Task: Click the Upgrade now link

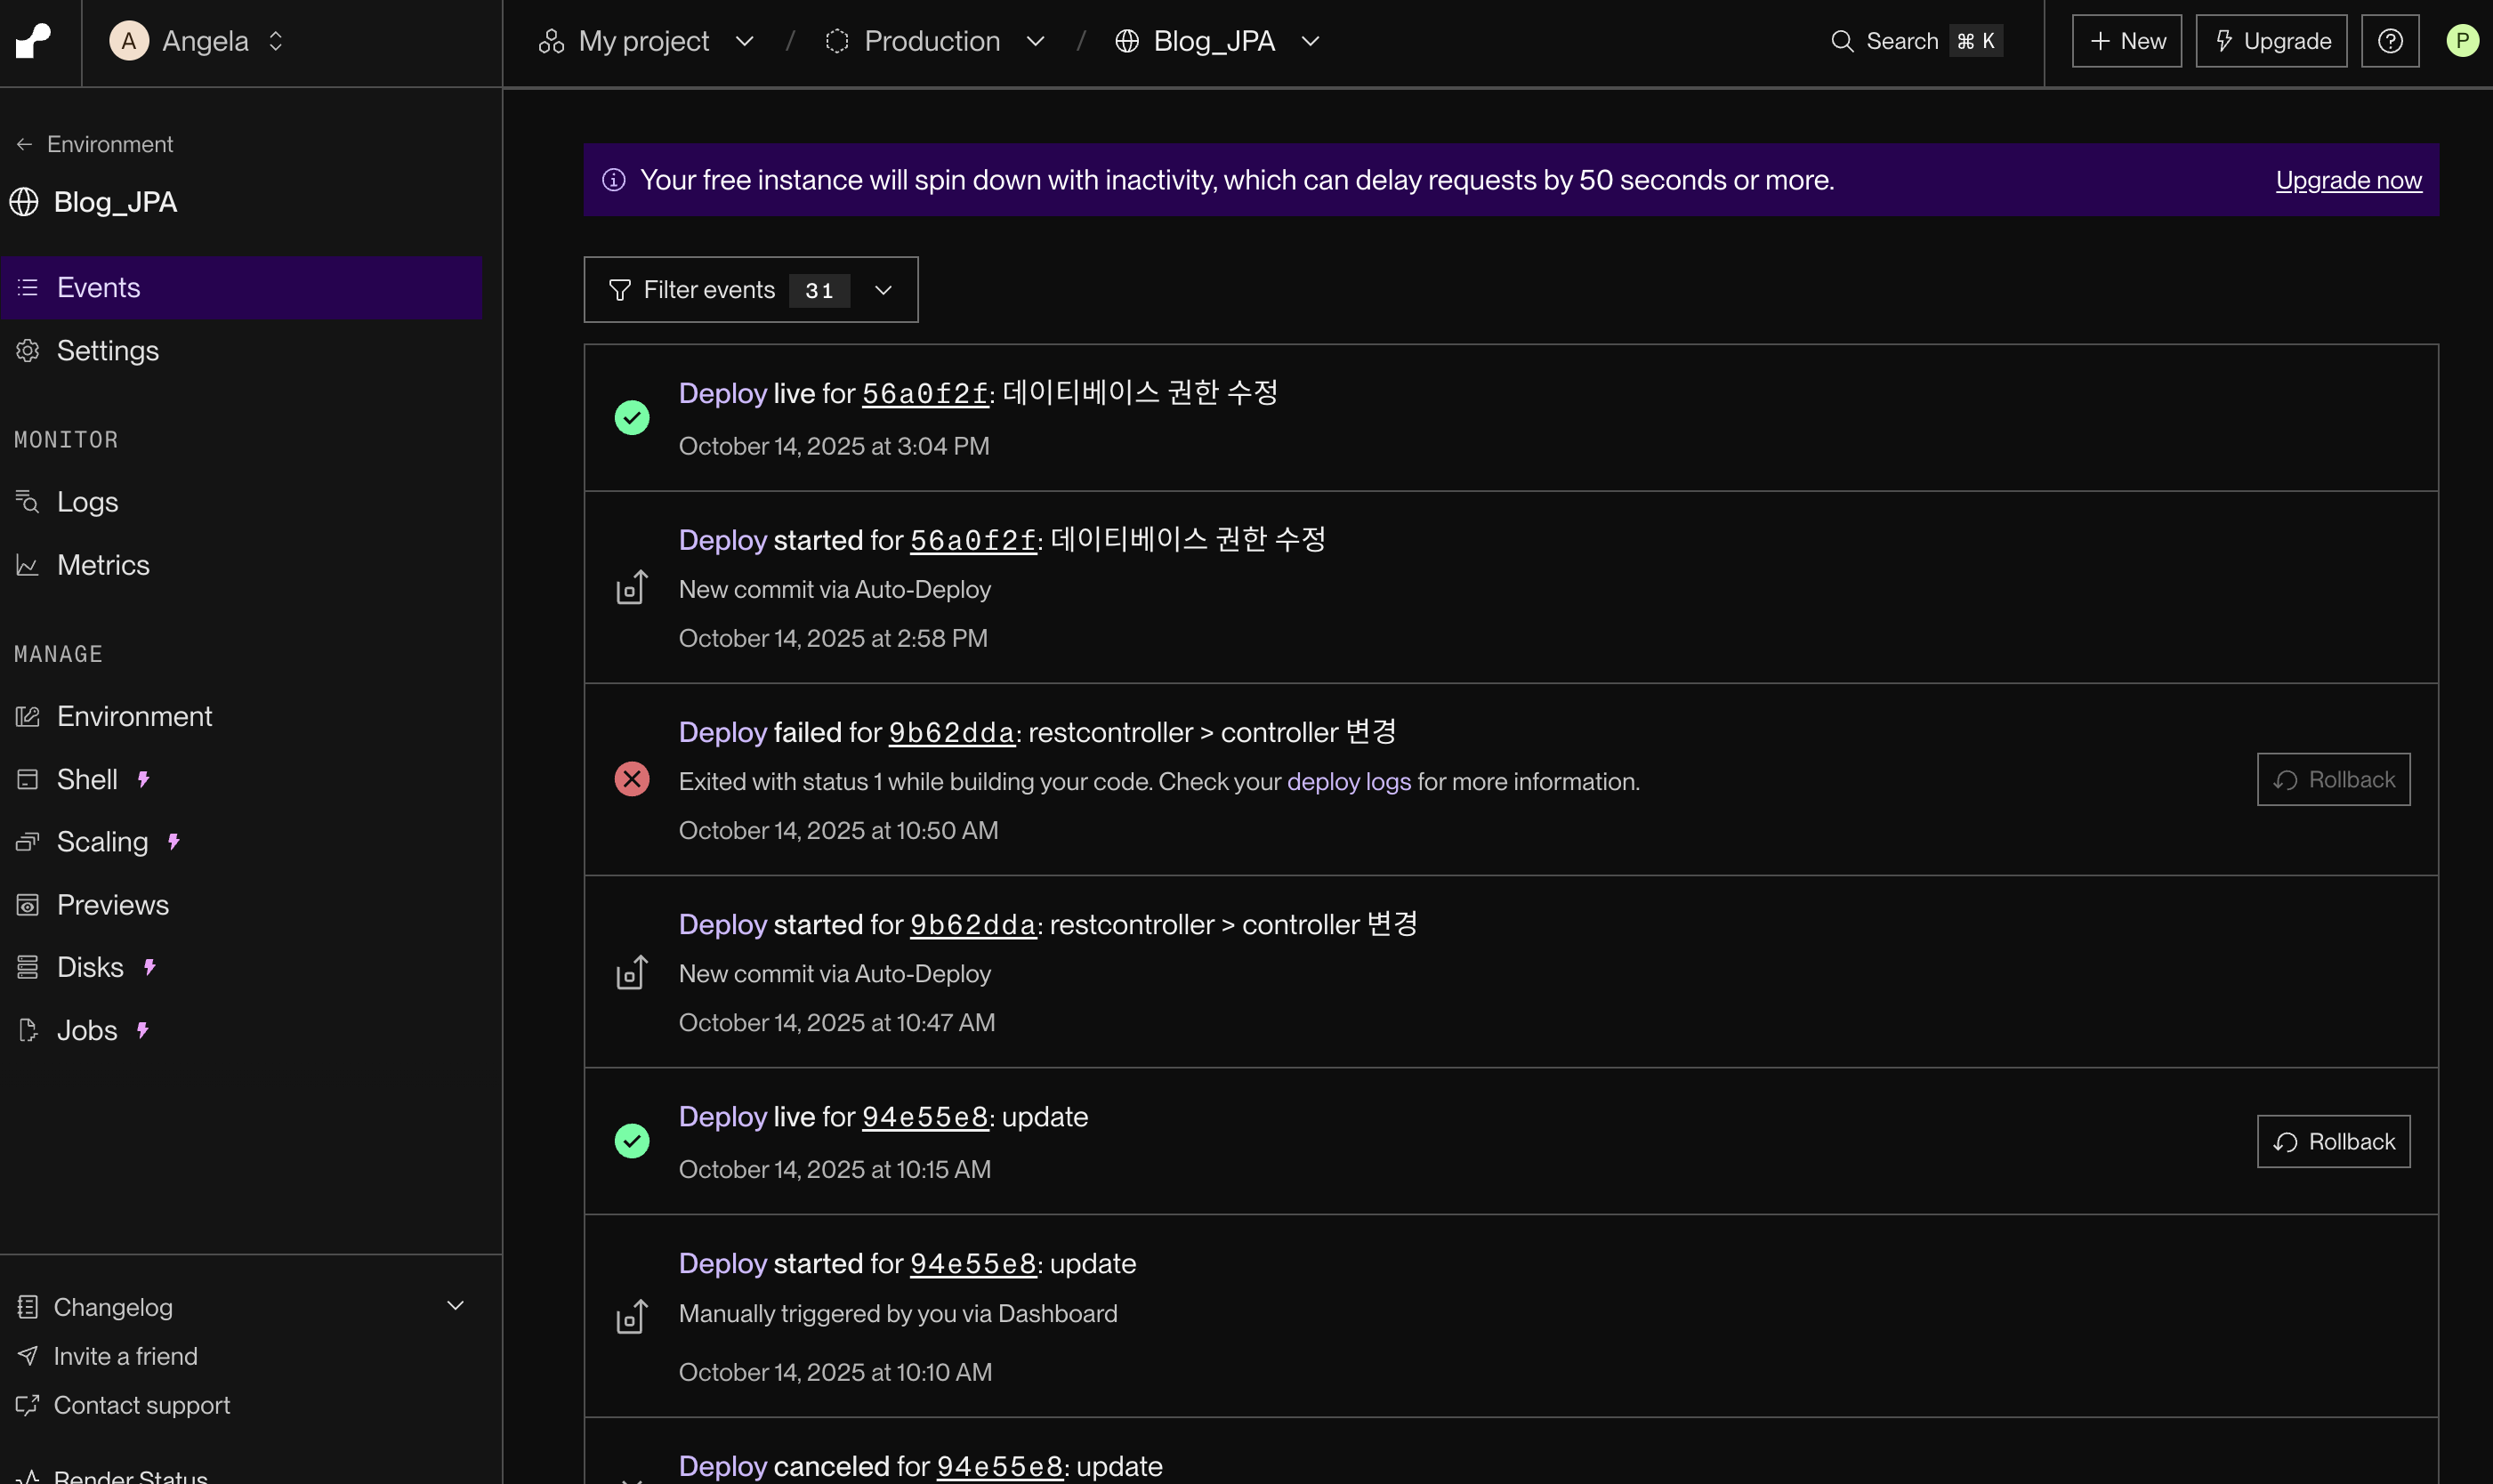Action: pos(2347,180)
